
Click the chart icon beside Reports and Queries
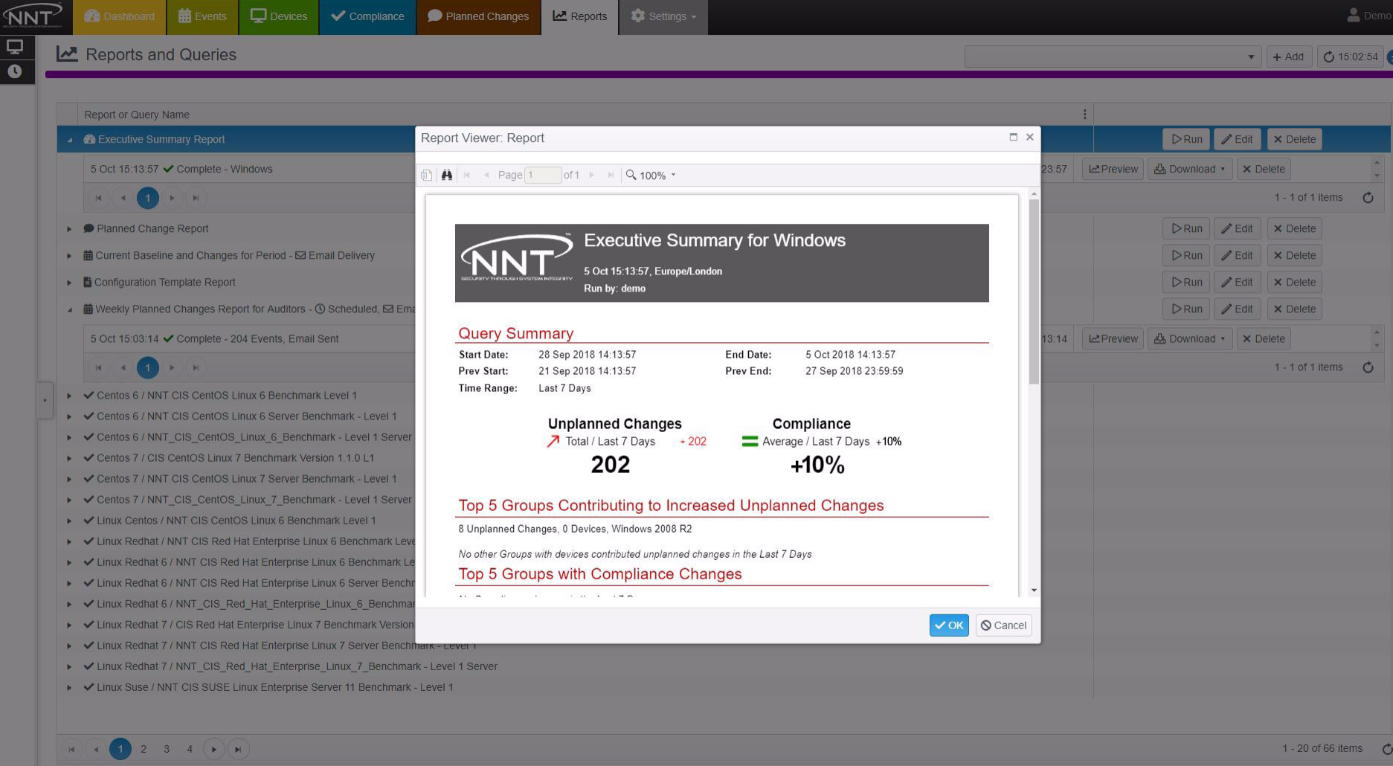tap(67, 54)
